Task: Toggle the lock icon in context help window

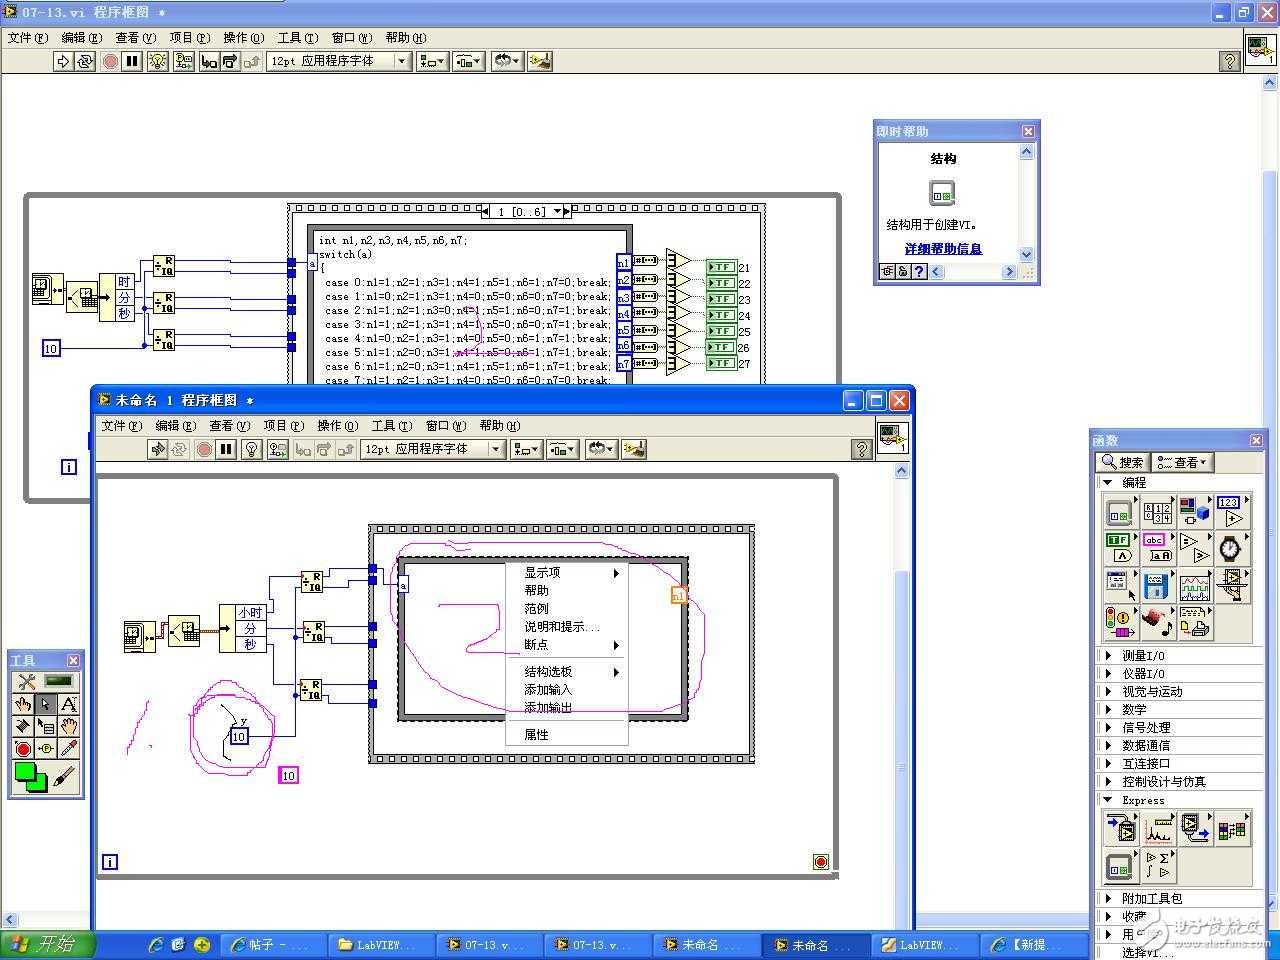Action: pos(903,272)
